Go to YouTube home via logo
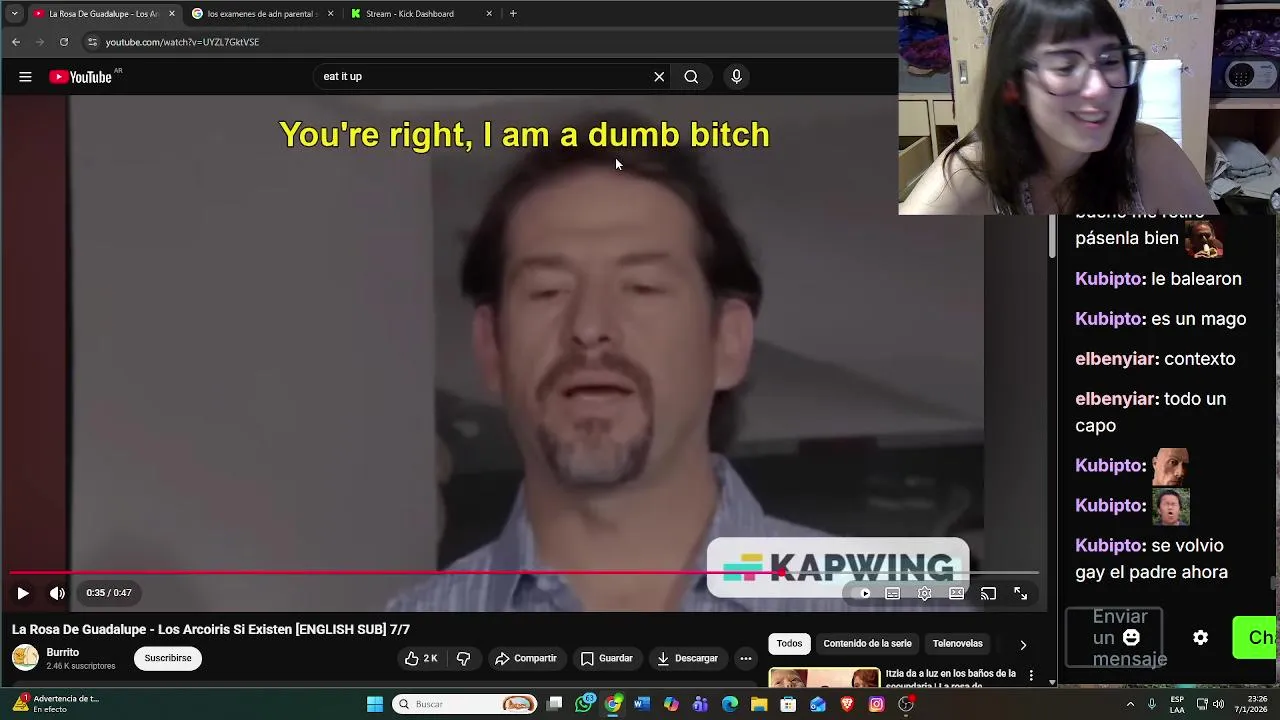 (x=80, y=77)
